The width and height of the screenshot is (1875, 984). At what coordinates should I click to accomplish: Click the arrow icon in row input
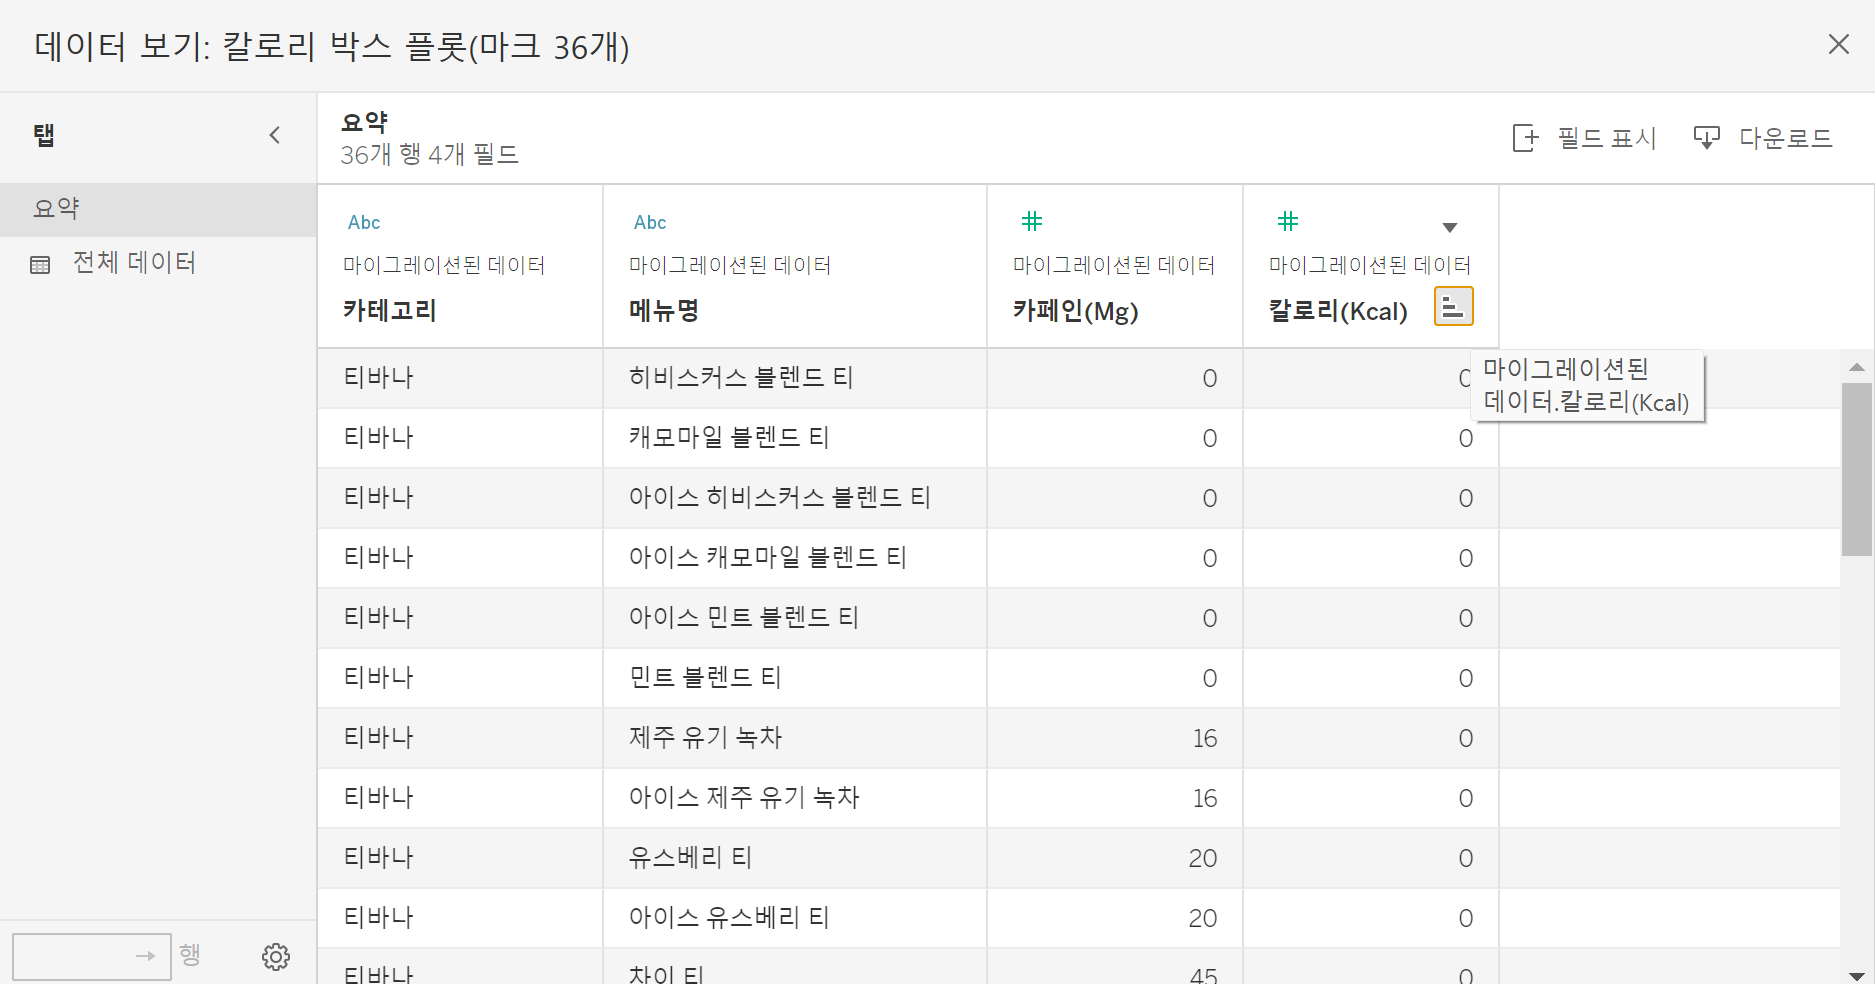[146, 957]
